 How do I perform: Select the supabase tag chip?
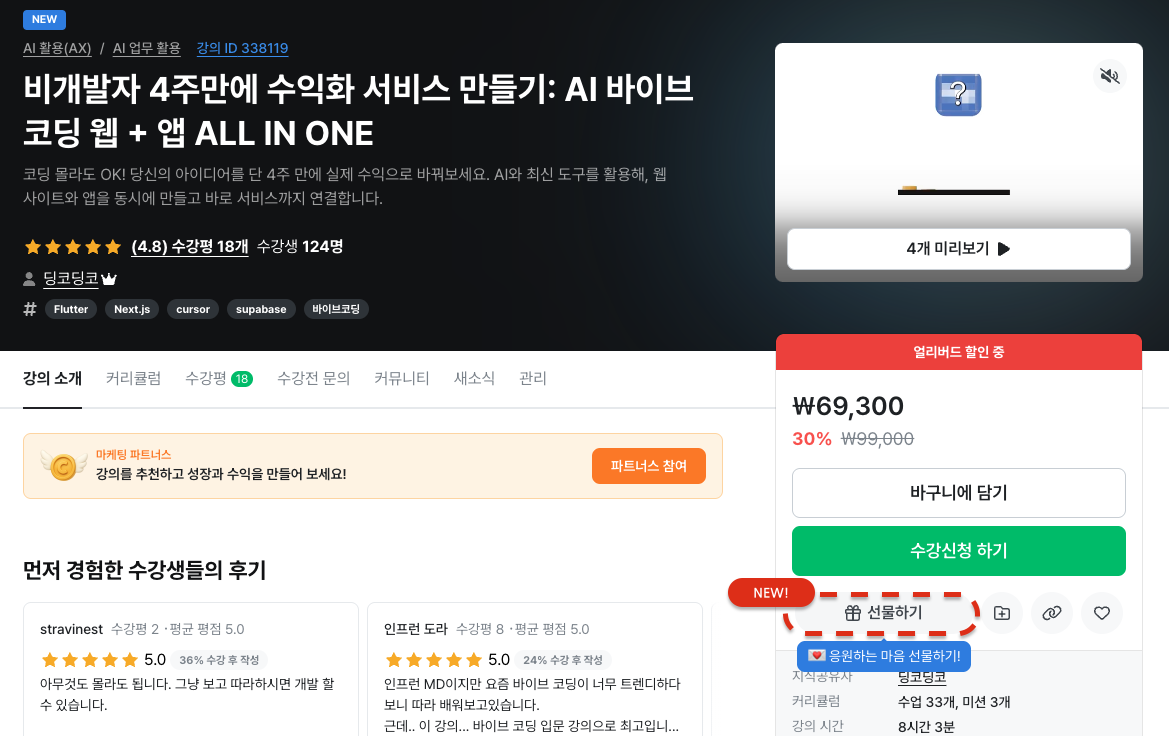(261, 309)
